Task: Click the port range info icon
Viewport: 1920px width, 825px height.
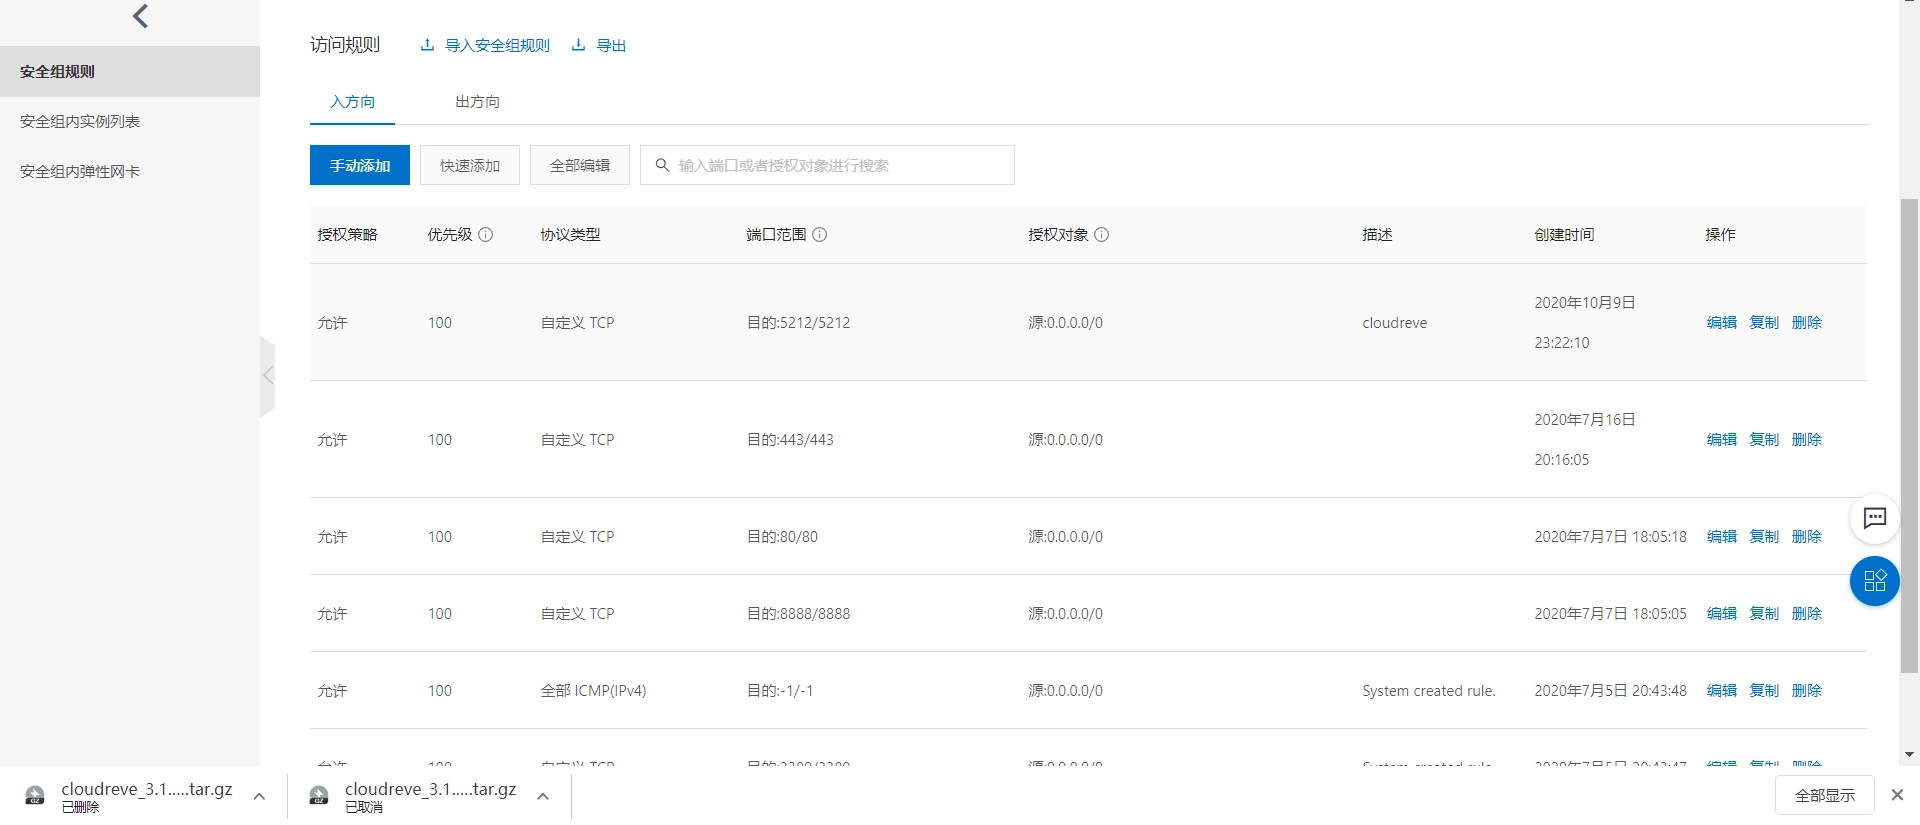Action: [819, 235]
